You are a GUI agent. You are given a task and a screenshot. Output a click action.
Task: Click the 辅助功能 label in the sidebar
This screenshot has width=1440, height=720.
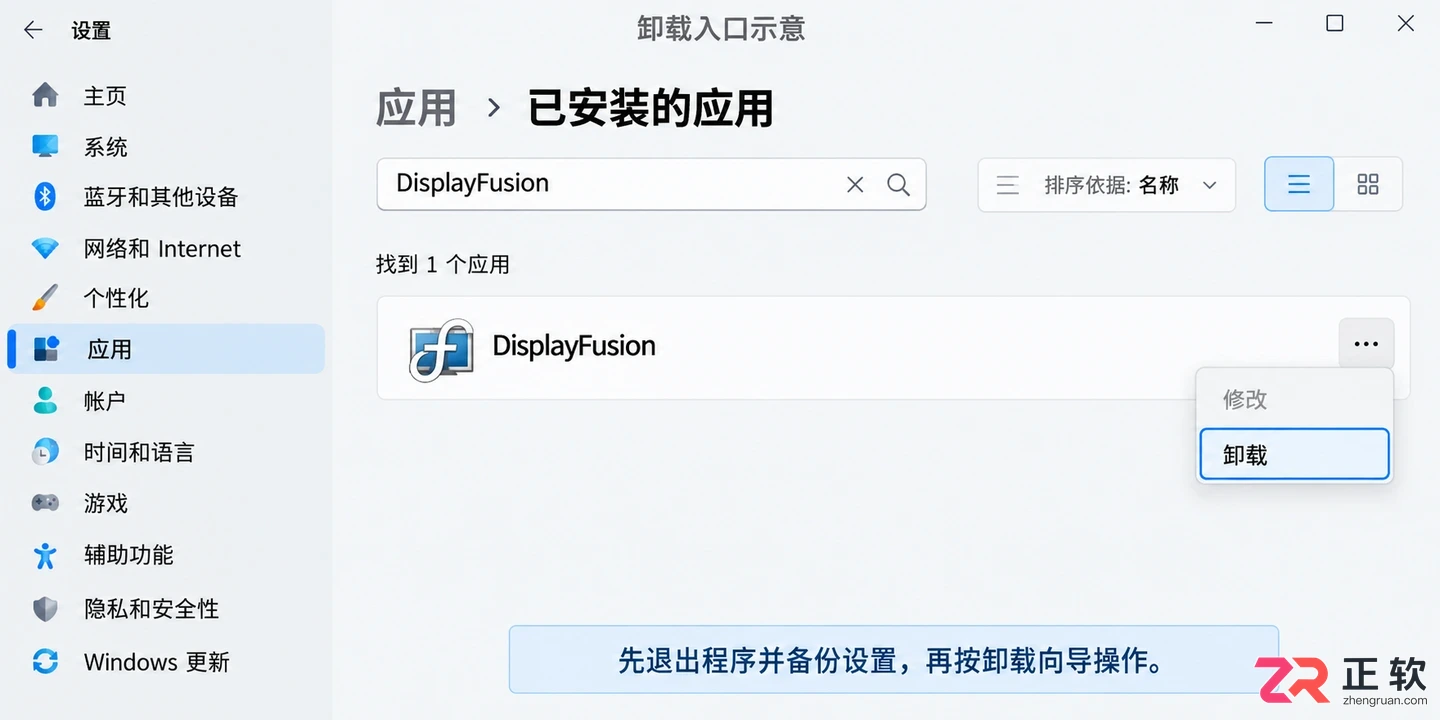[128, 555]
